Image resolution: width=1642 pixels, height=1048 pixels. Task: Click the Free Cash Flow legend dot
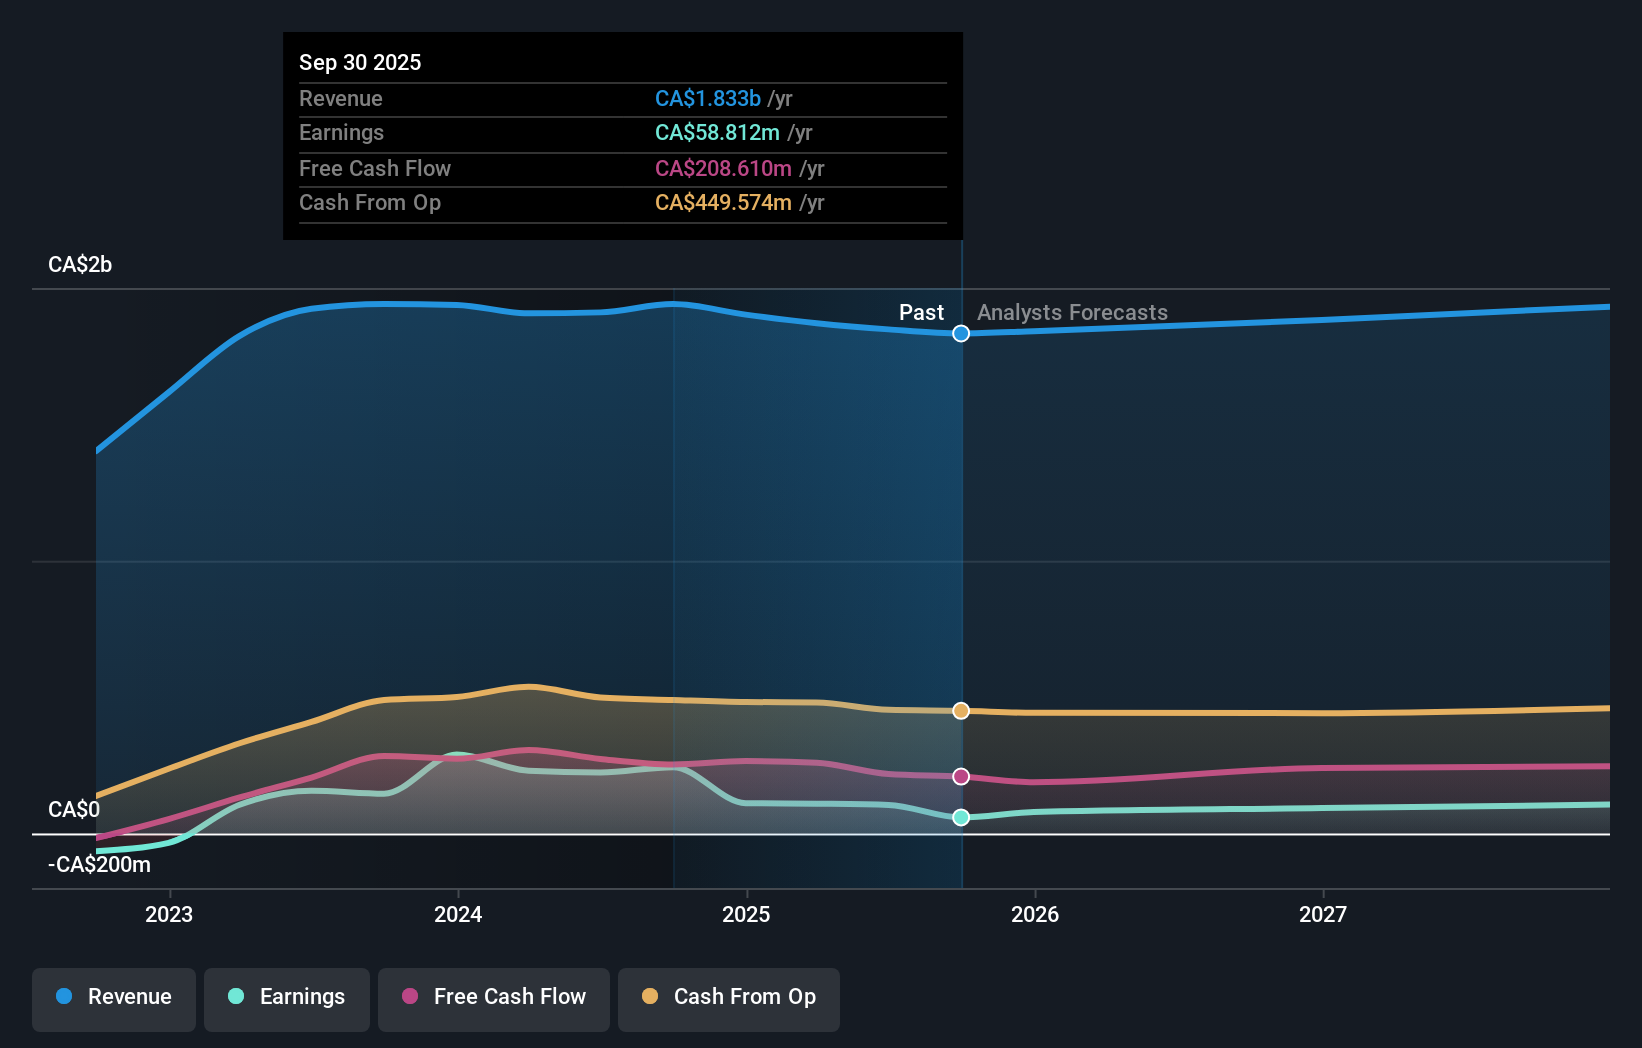[x=408, y=997]
